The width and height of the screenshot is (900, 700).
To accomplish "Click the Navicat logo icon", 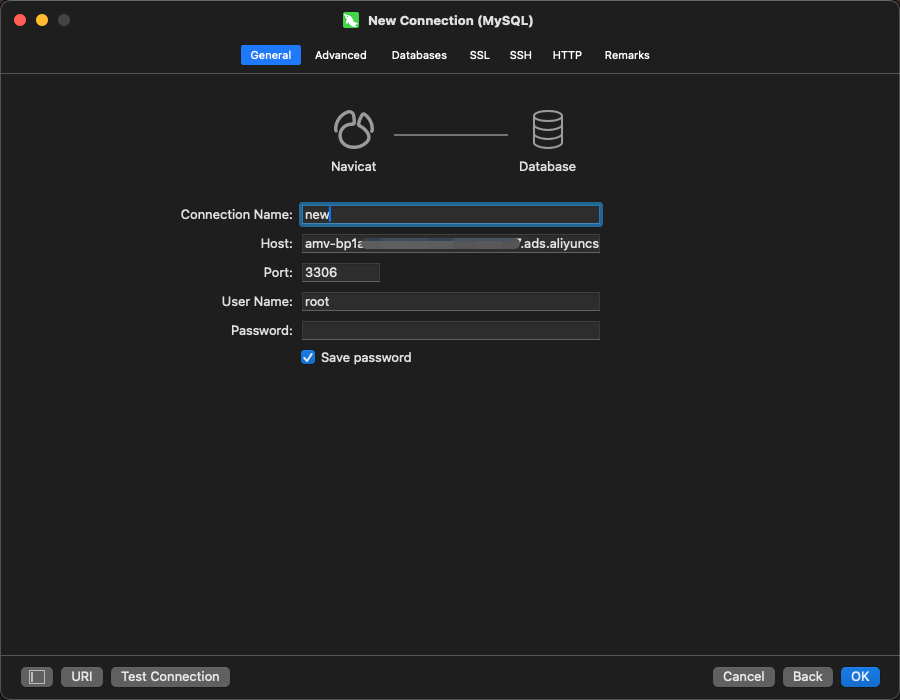I will pyautogui.click(x=354, y=129).
